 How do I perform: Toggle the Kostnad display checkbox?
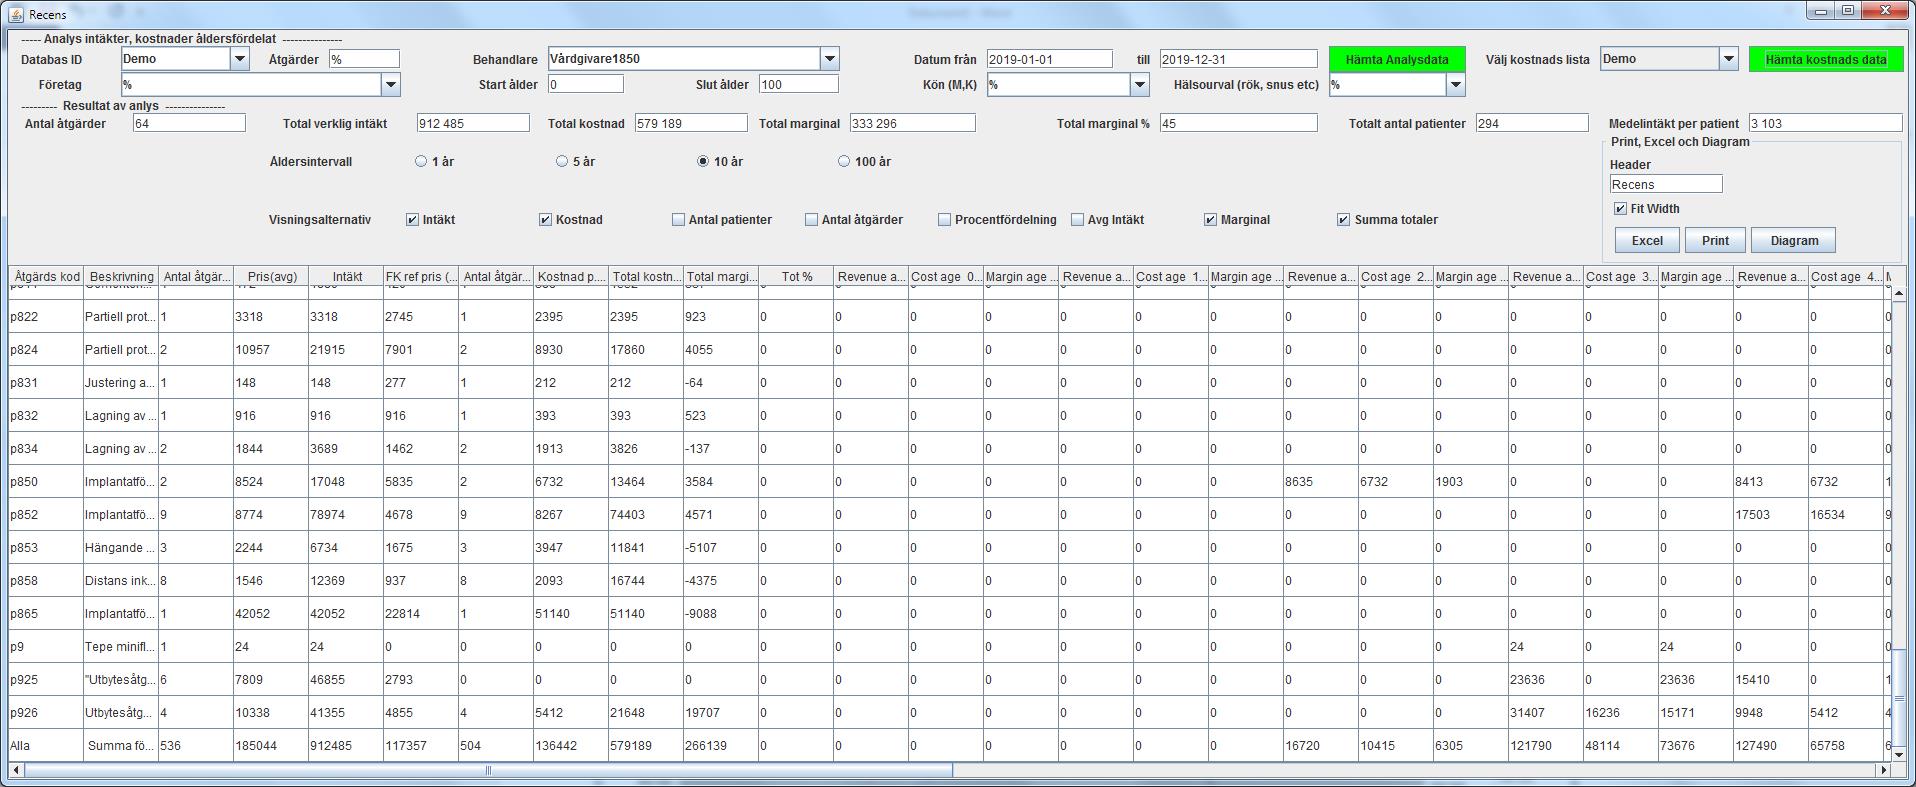(x=545, y=219)
